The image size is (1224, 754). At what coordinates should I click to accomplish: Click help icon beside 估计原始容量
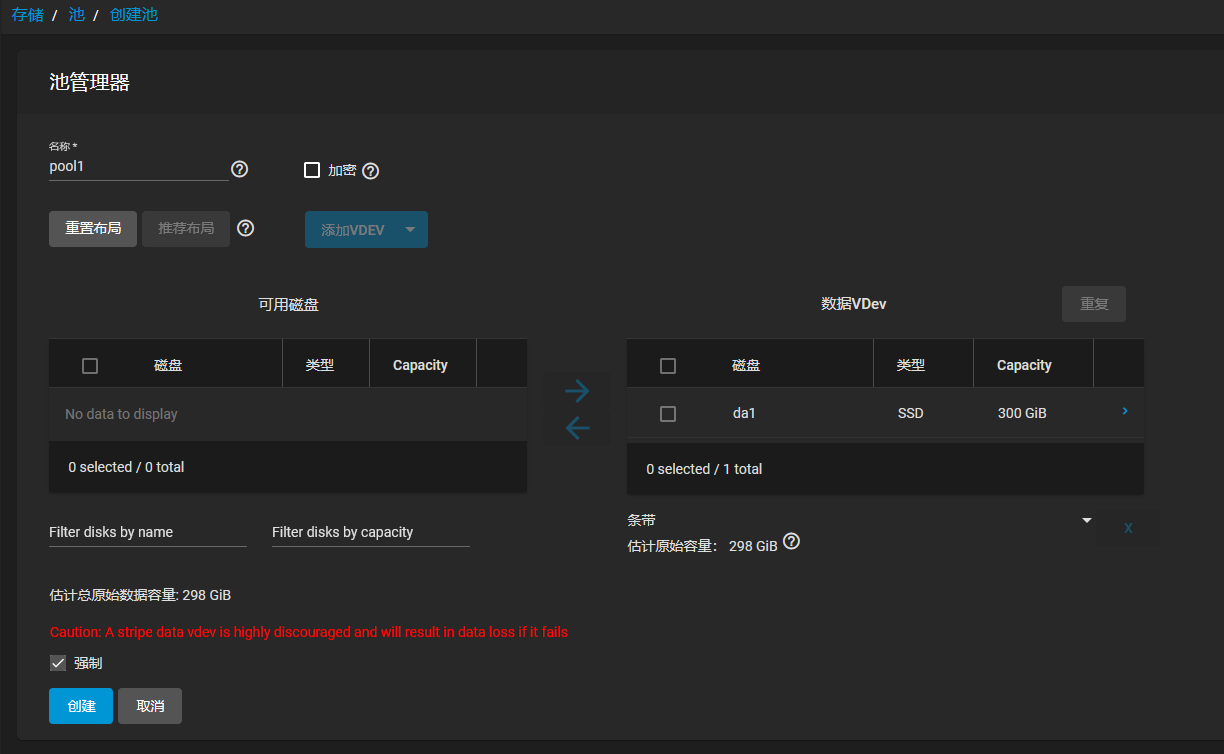click(x=791, y=542)
